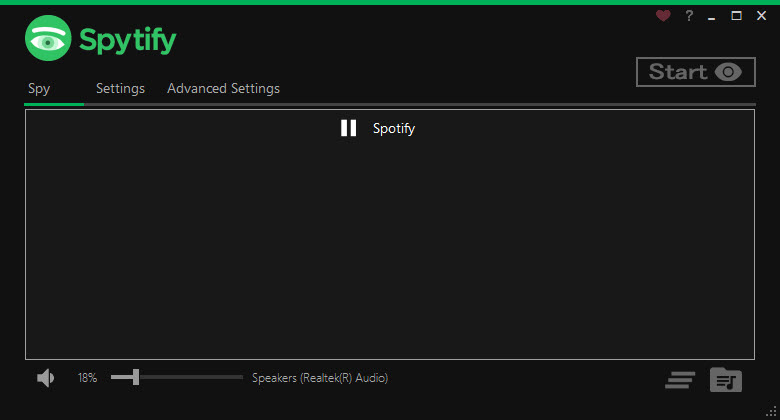
Task: Switch to the Spy tab
Action: [x=39, y=89]
